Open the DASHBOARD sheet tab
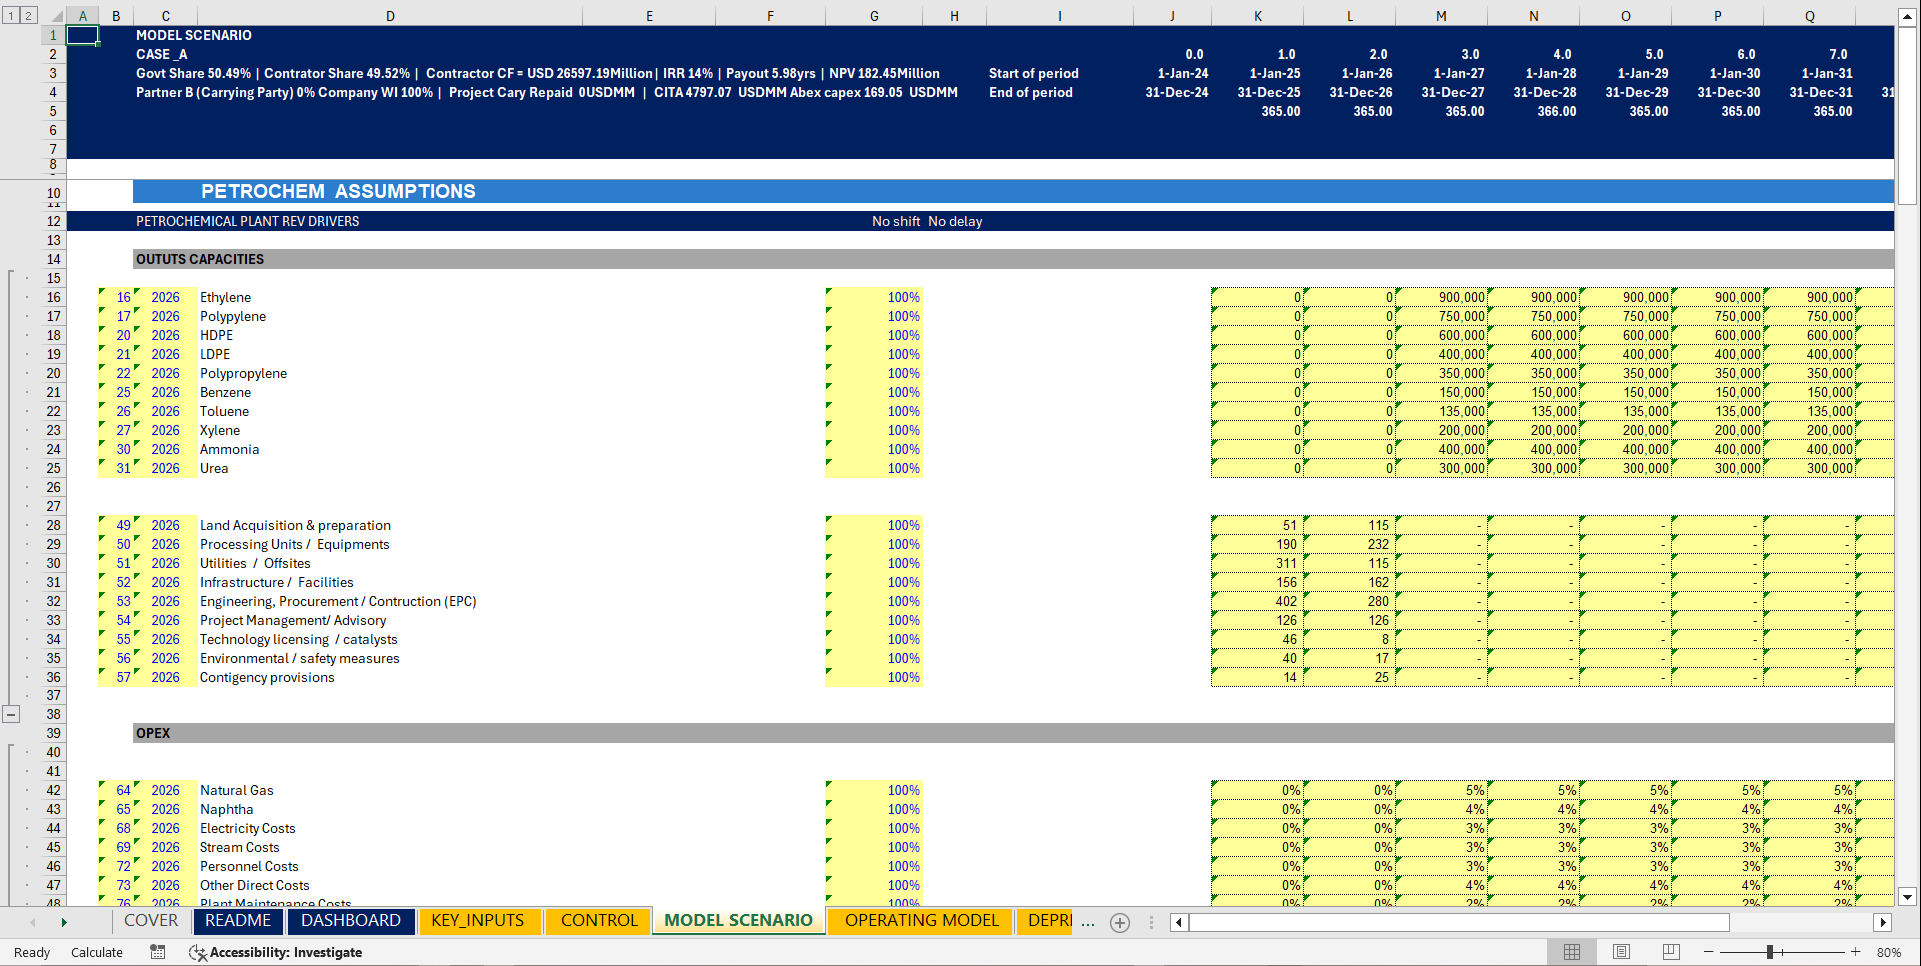Viewport: 1921px width, 966px height. [351, 920]
